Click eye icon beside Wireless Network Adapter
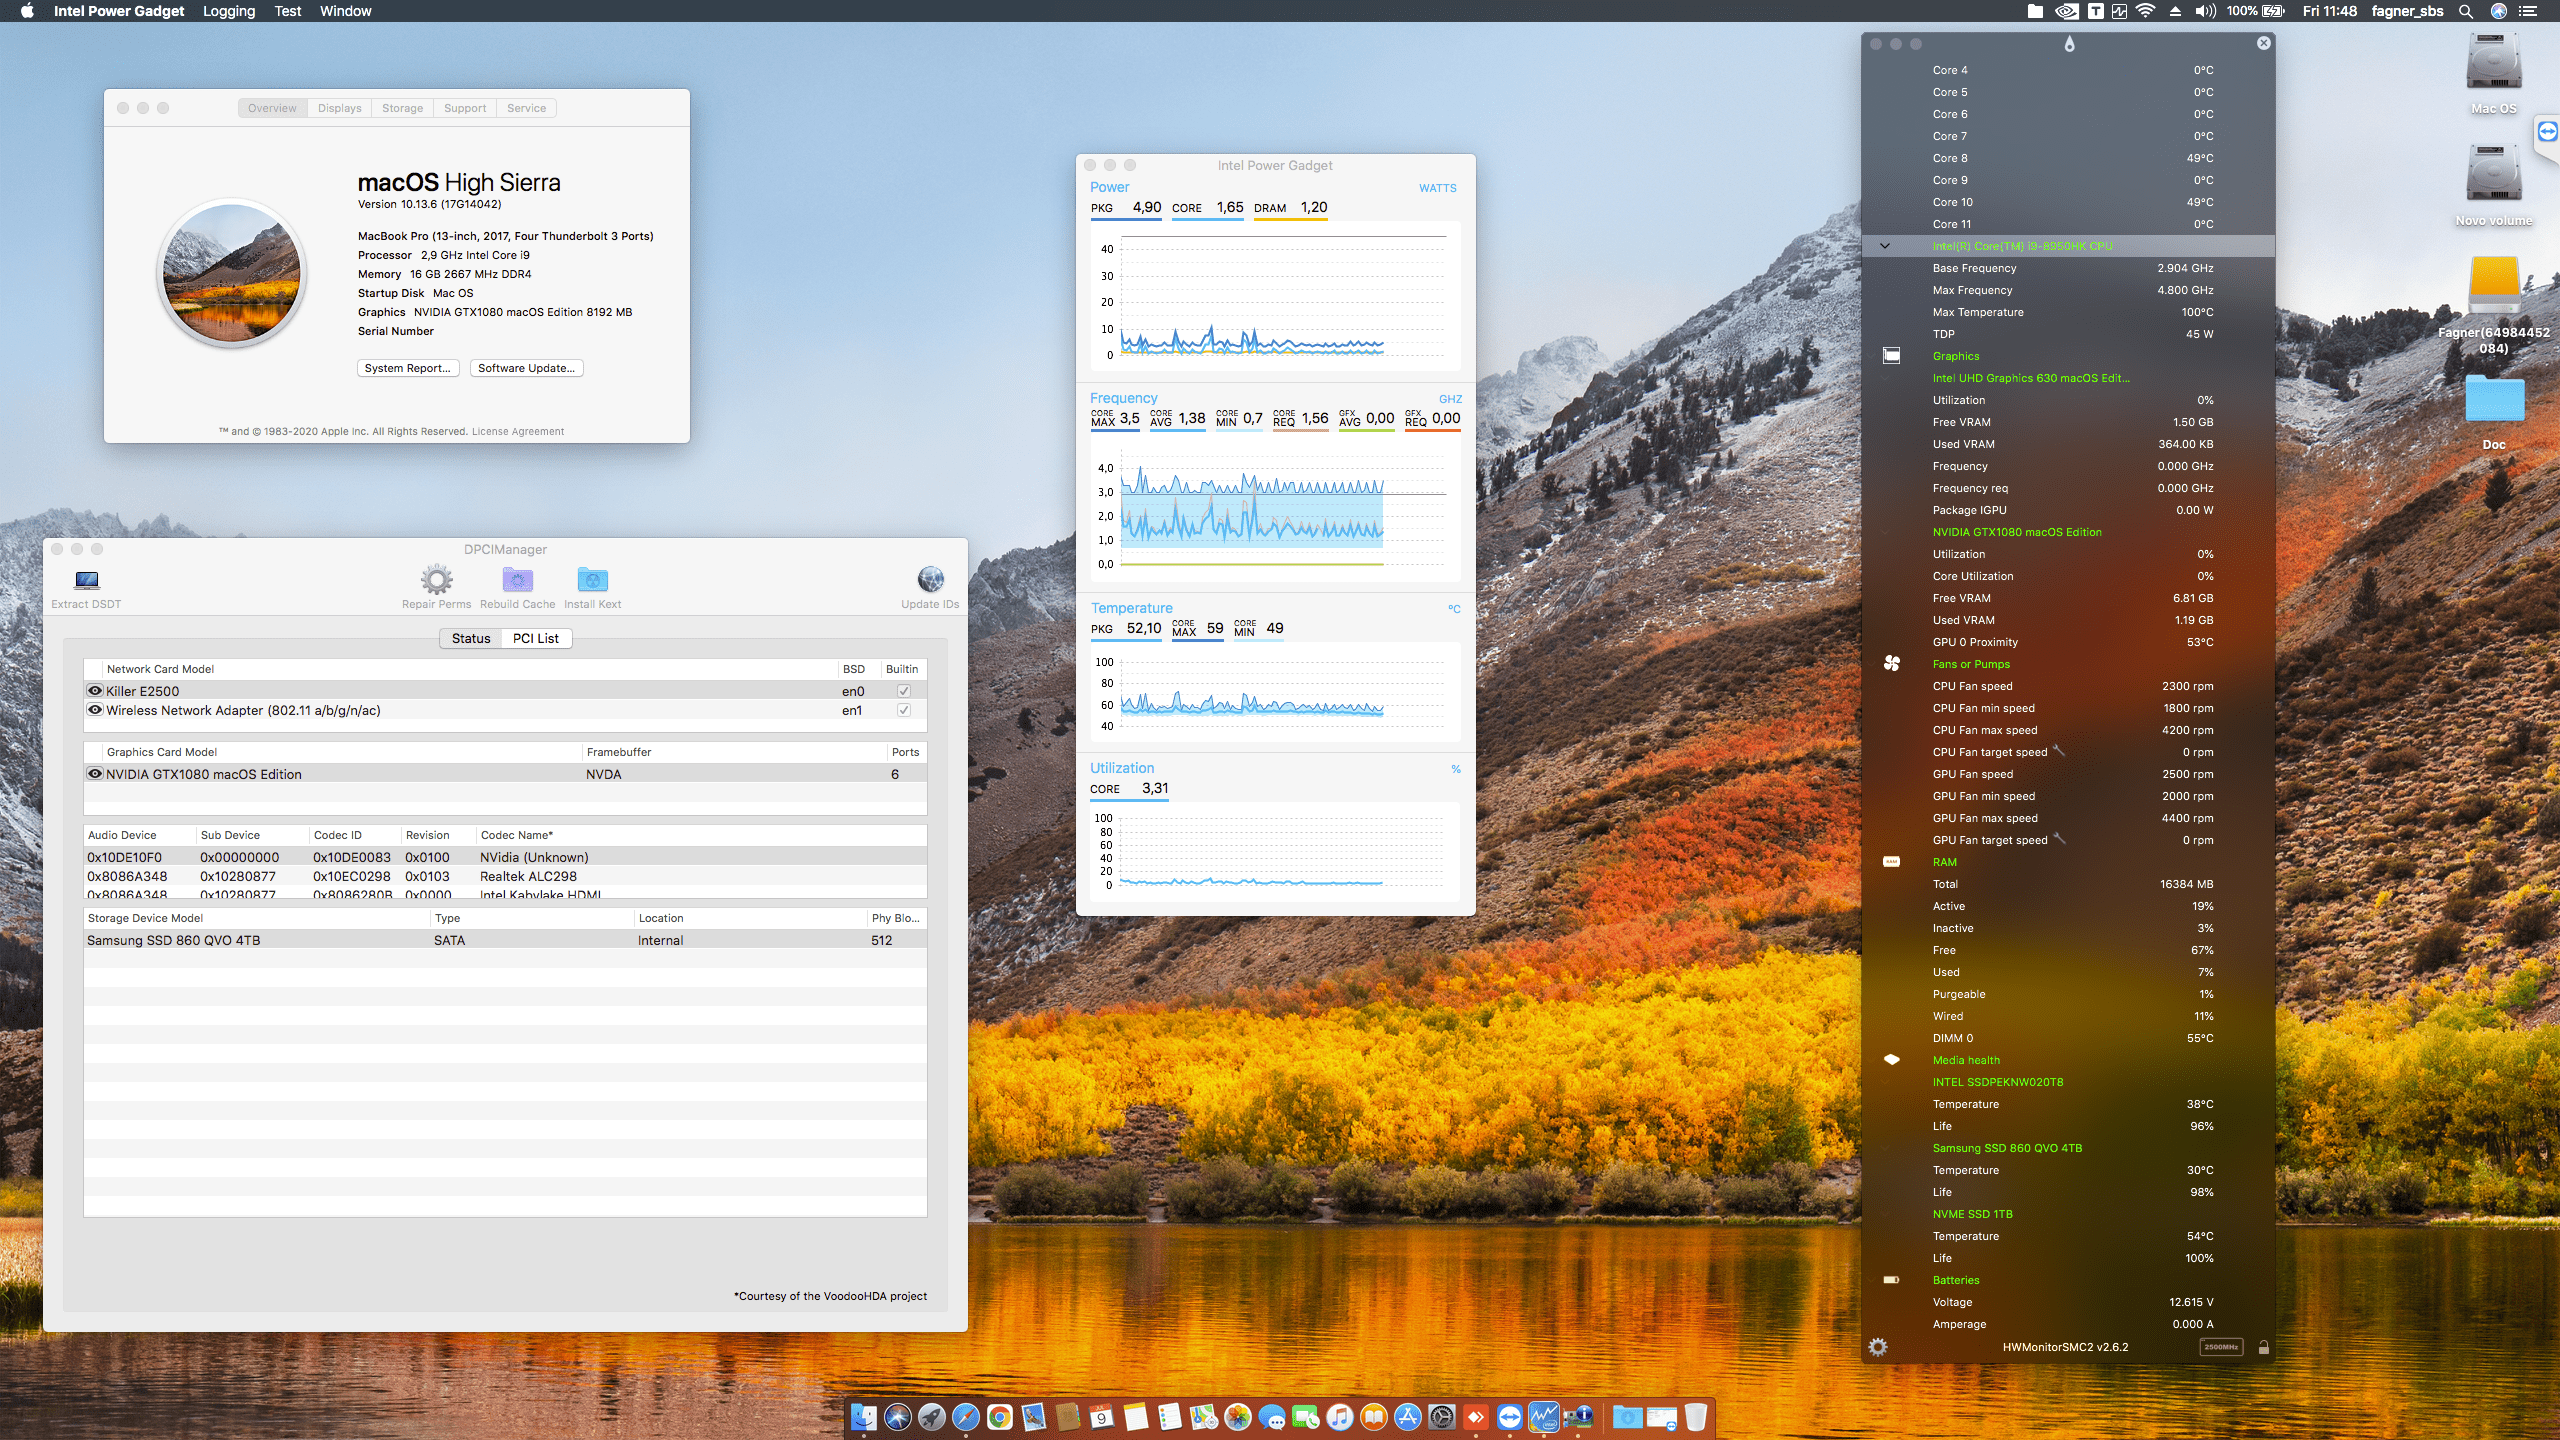The image size is (2560, 1440). pyautogui.click(x=95, y=710)
